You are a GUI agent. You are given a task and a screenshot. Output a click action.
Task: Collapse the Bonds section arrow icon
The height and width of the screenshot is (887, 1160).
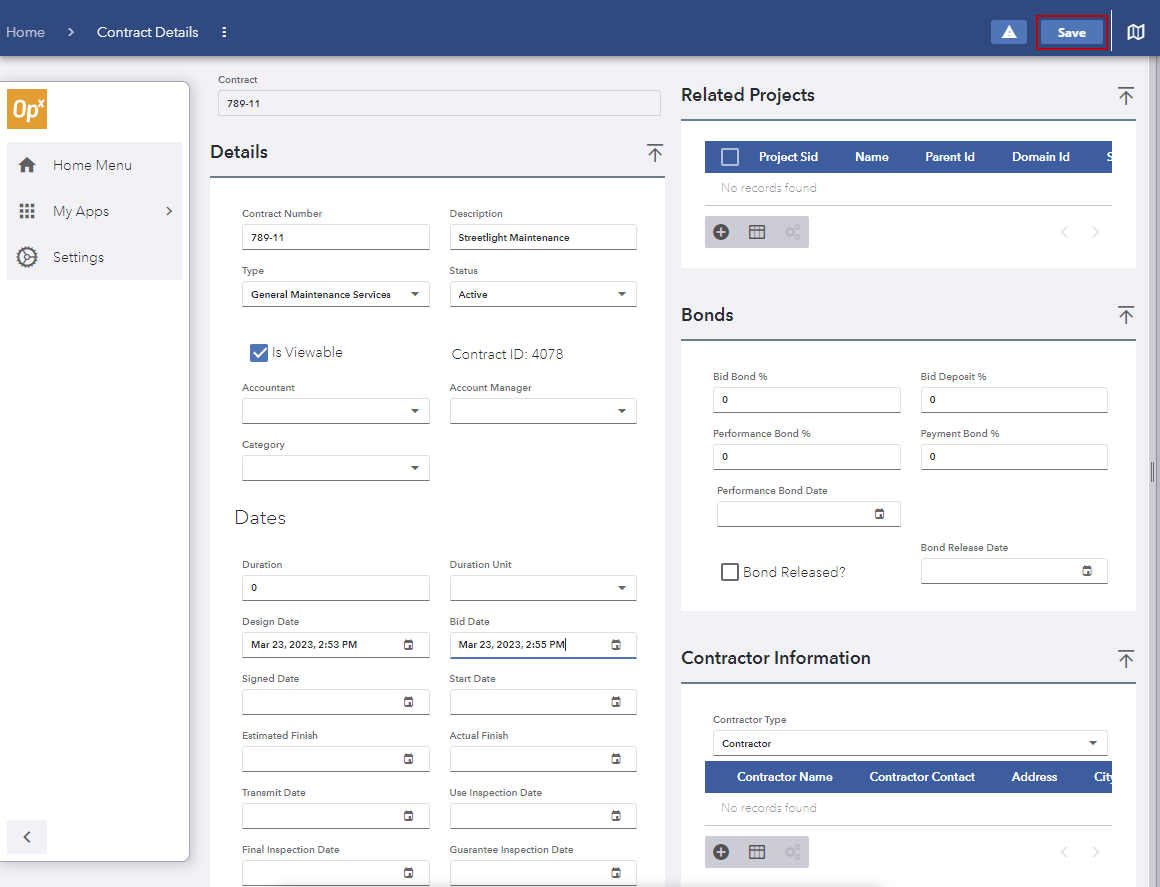pyautogui.click(x=1125, y=315)
